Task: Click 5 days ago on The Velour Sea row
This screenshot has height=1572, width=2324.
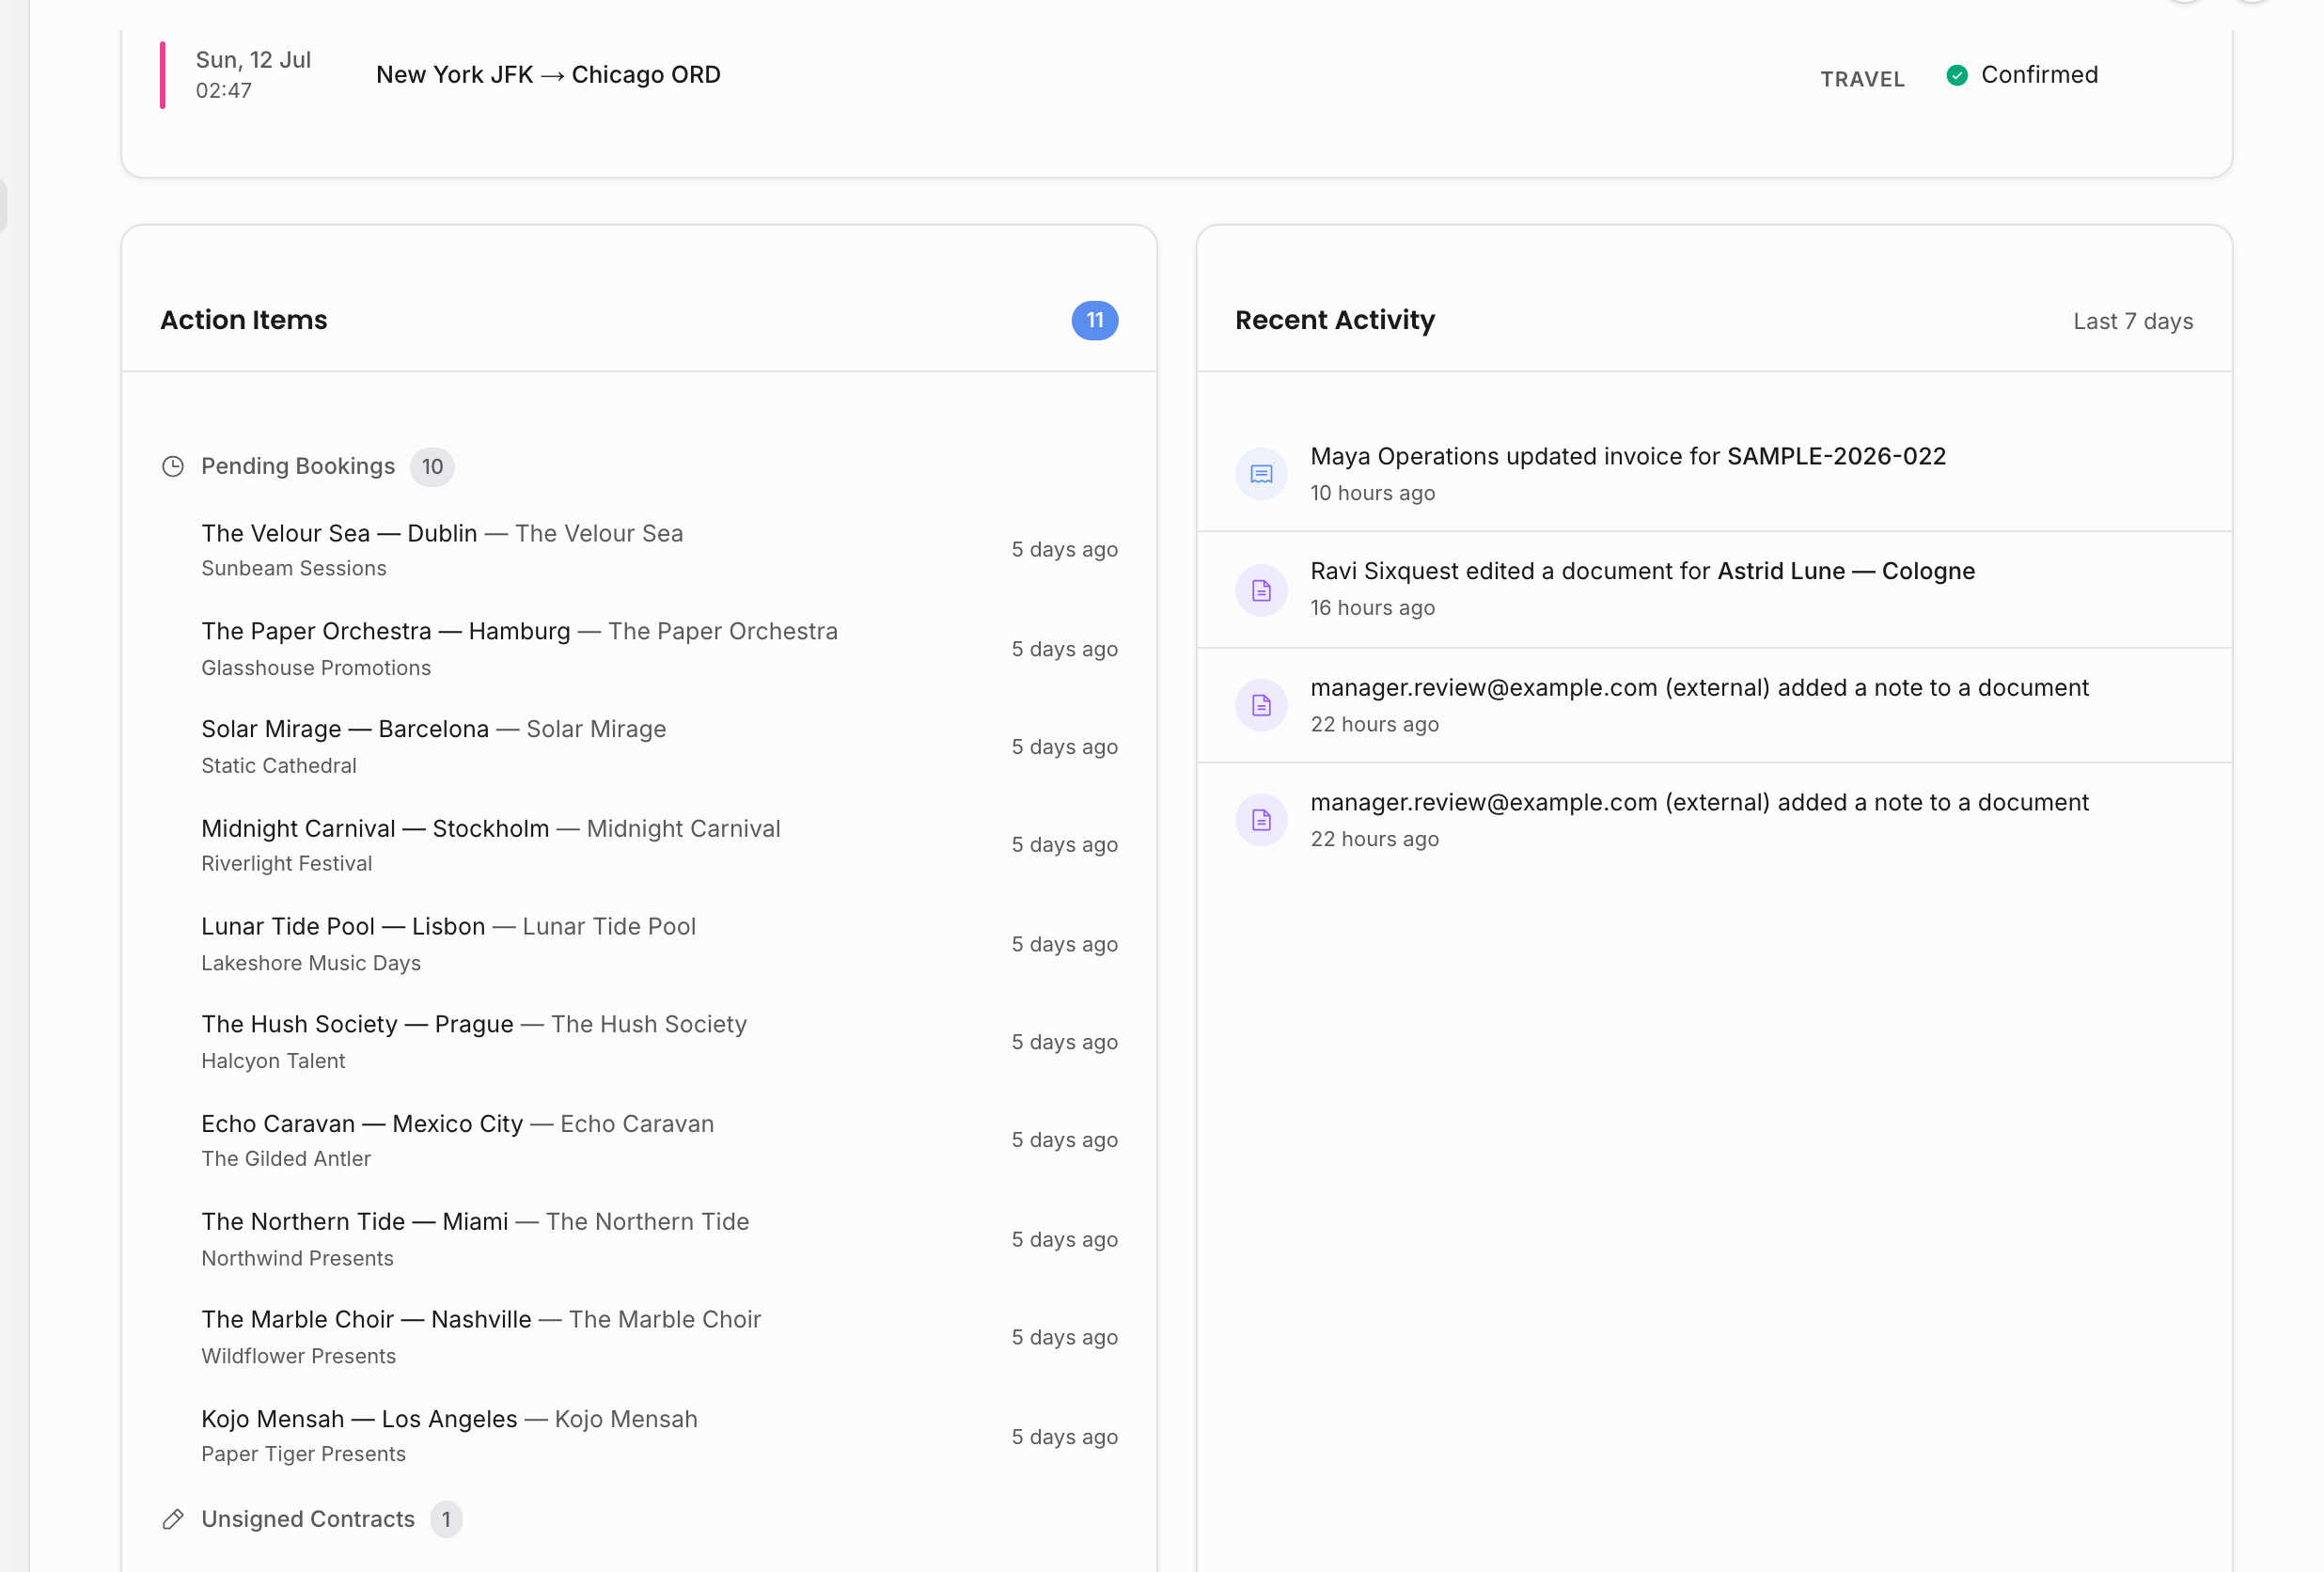Action: [1064, 550]
